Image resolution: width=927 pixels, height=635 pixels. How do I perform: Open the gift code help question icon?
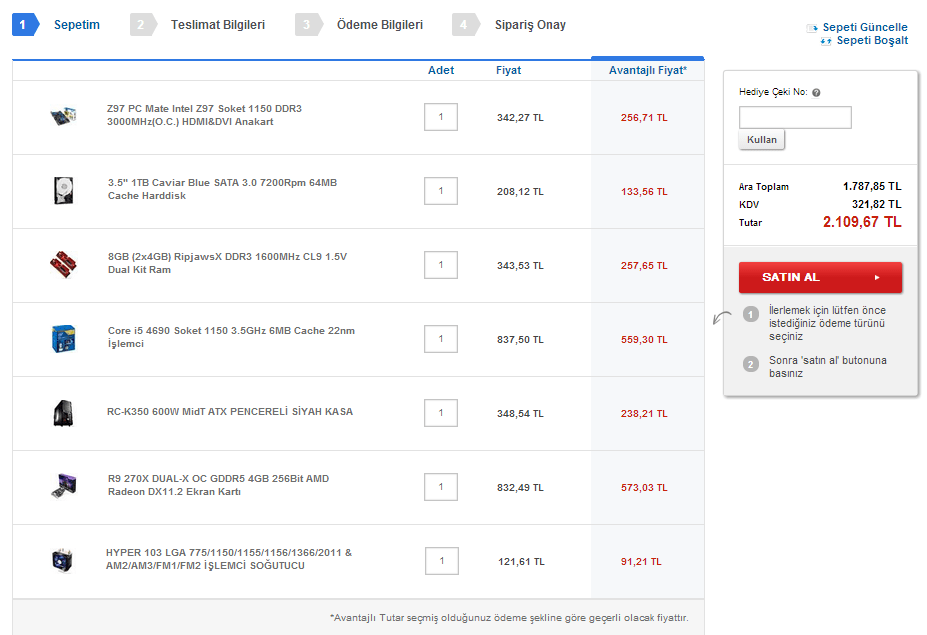816,92
